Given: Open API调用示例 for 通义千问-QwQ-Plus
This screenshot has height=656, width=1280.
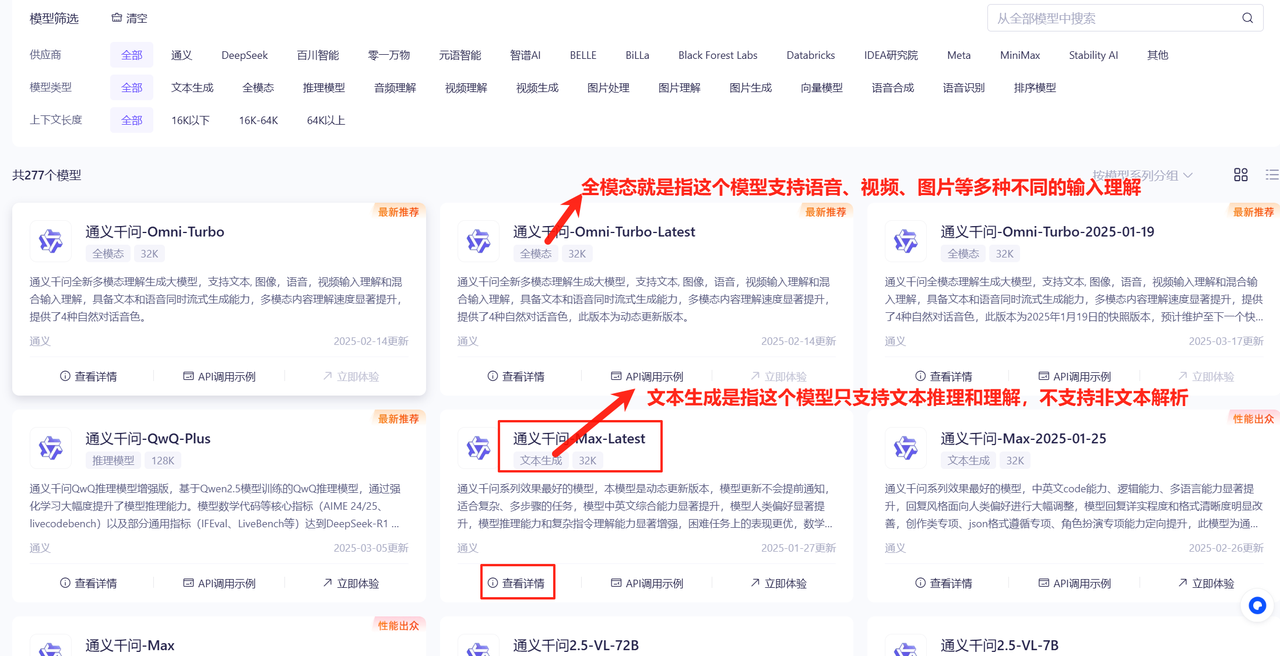Looking at the screenshot, I should pyautogui.click(x=219, y=583).
